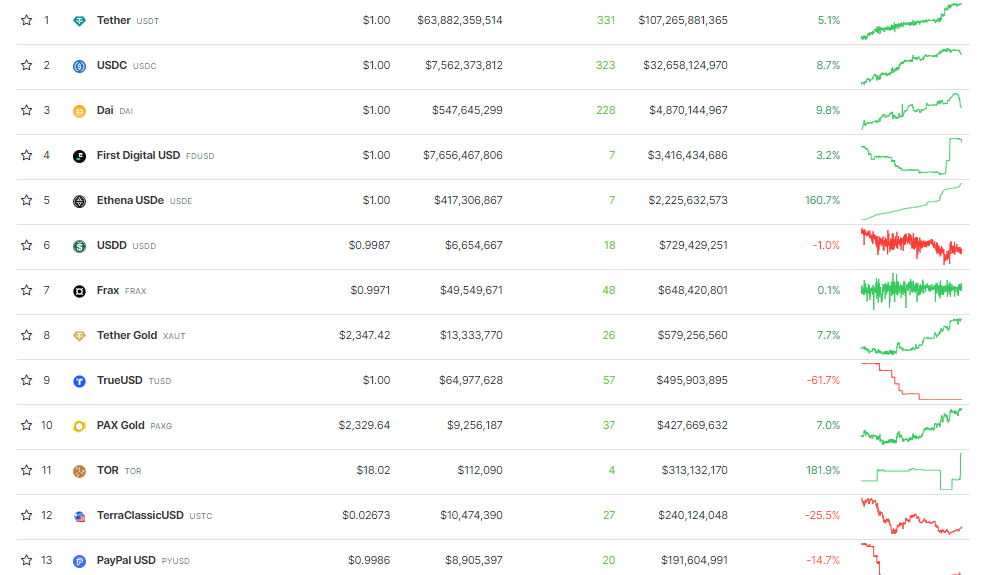Toggle favorite star for Tether

26,20
